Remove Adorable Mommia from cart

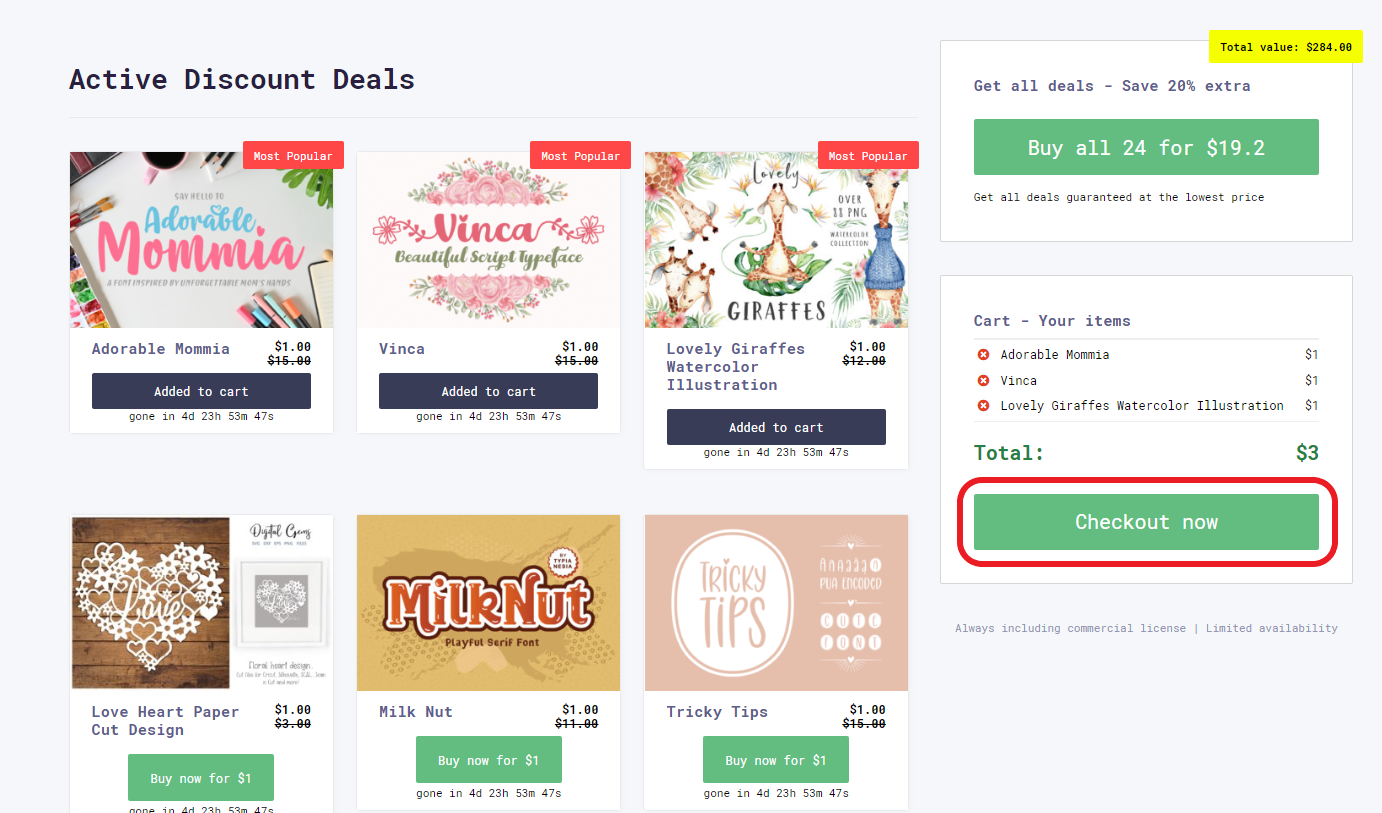click(x=983, y=355)
